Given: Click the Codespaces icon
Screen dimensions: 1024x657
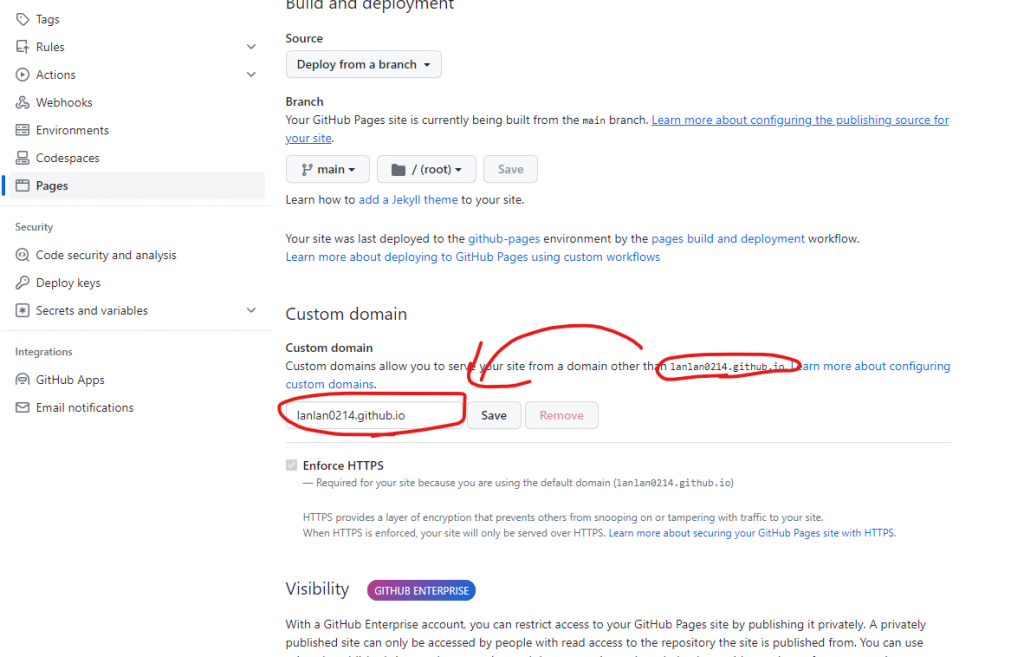Looking at the screenshot, I should pos(22,158).
